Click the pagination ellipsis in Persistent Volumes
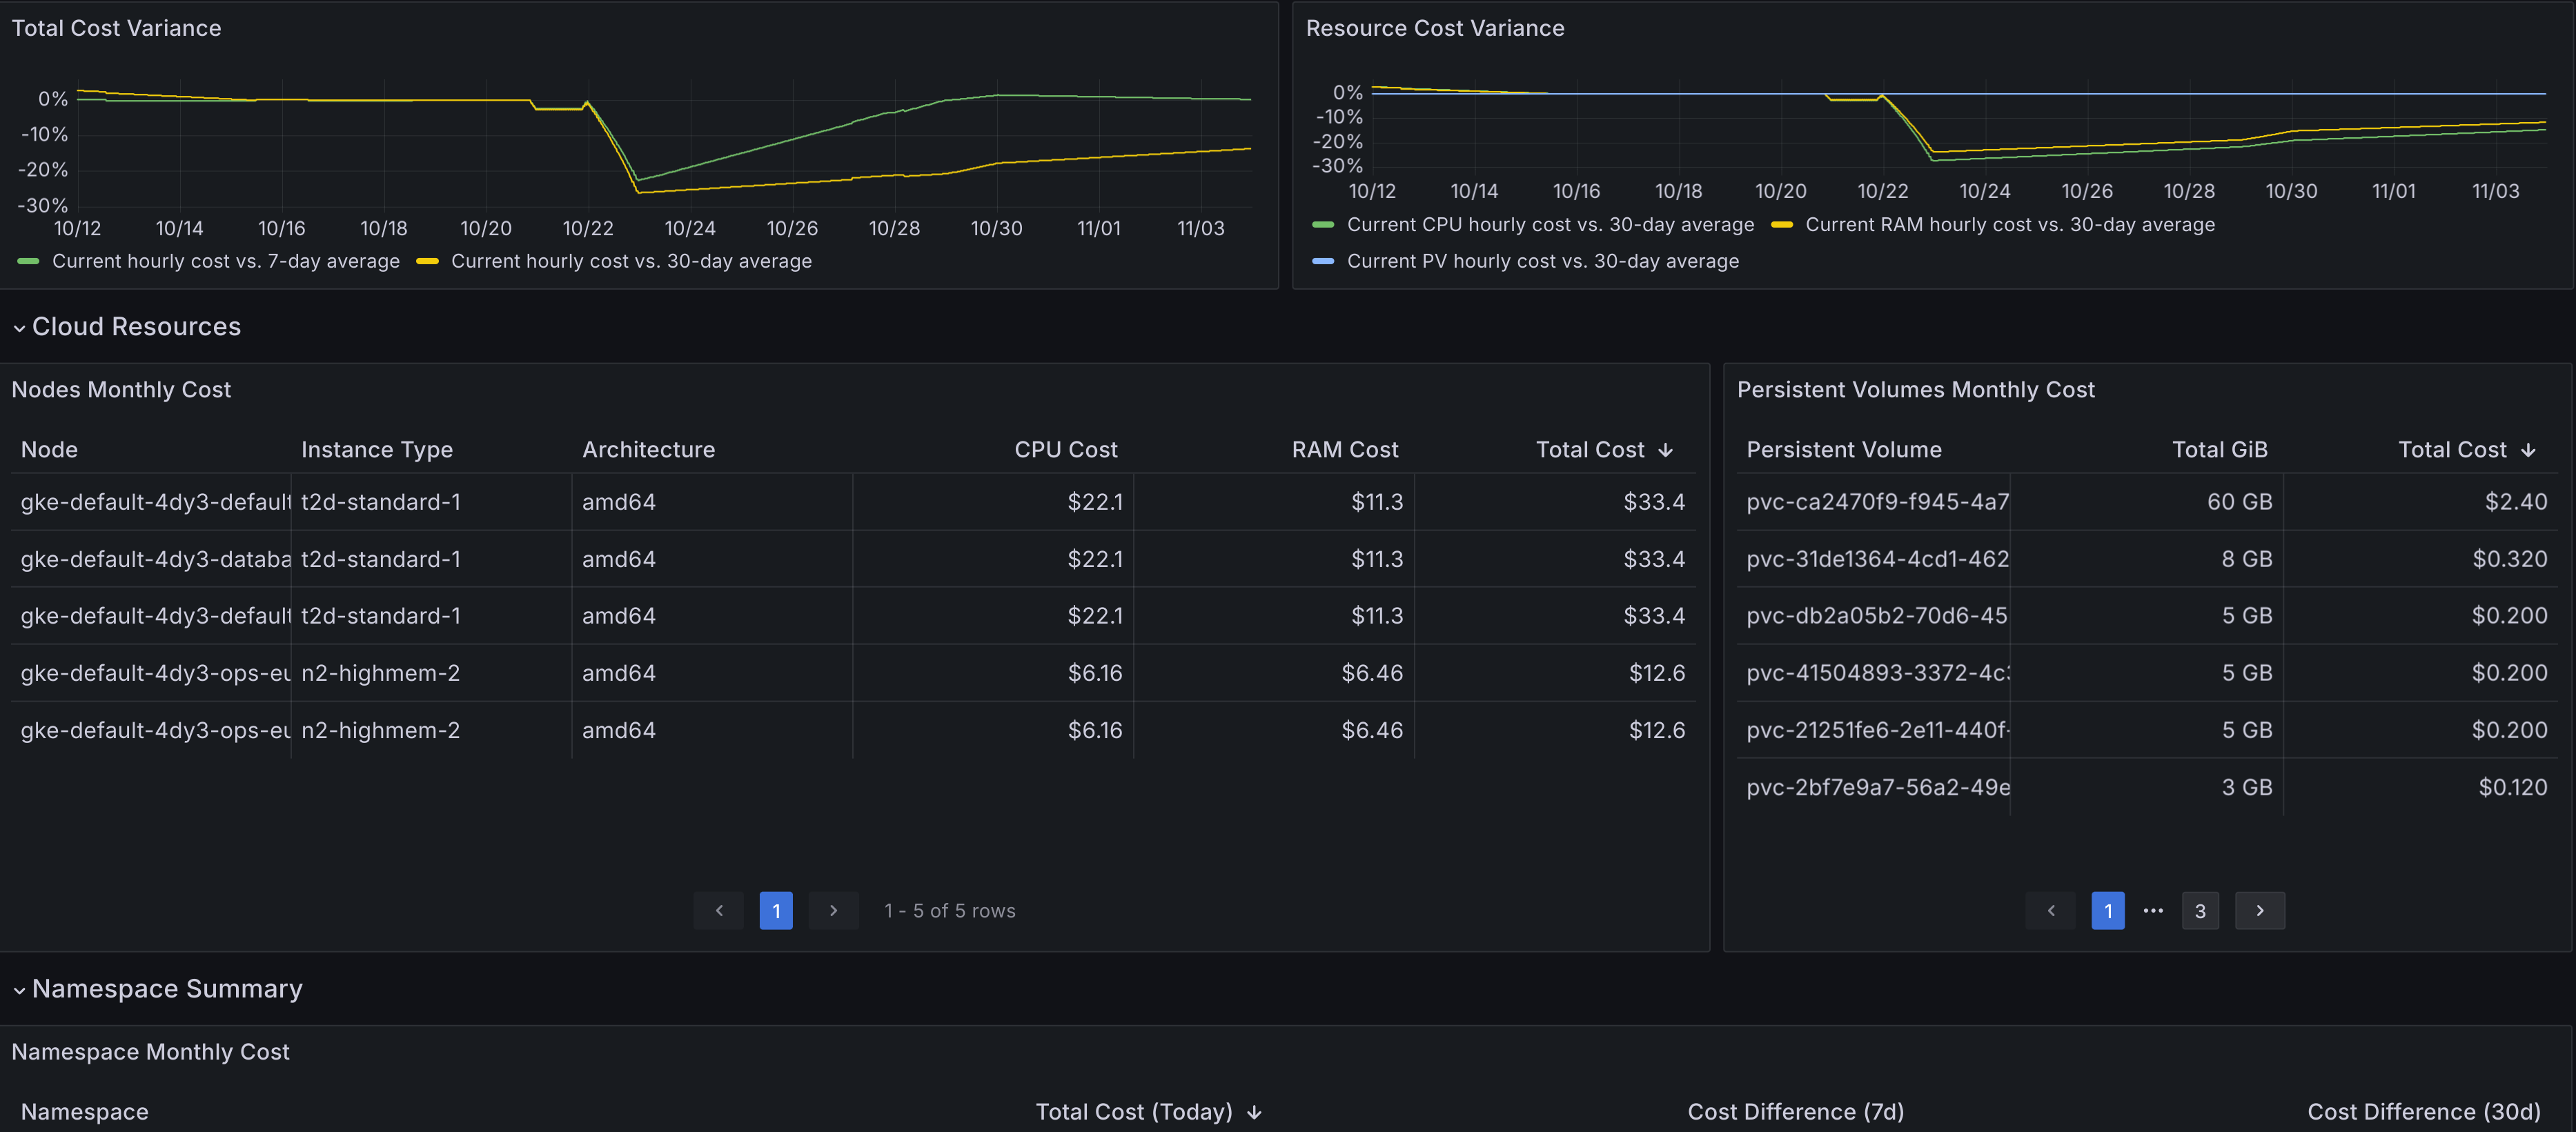 coord(2153,910)
